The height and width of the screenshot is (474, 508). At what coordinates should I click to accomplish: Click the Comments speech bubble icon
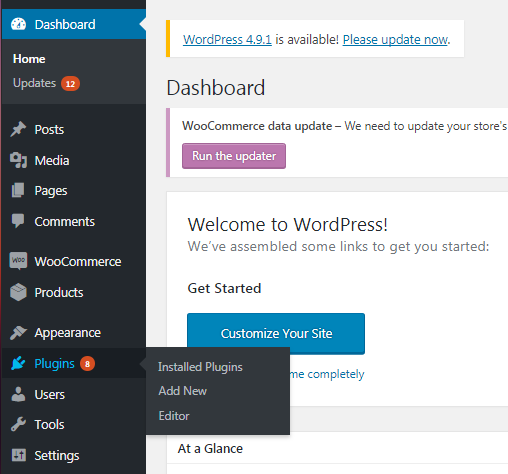click(18, 221)
